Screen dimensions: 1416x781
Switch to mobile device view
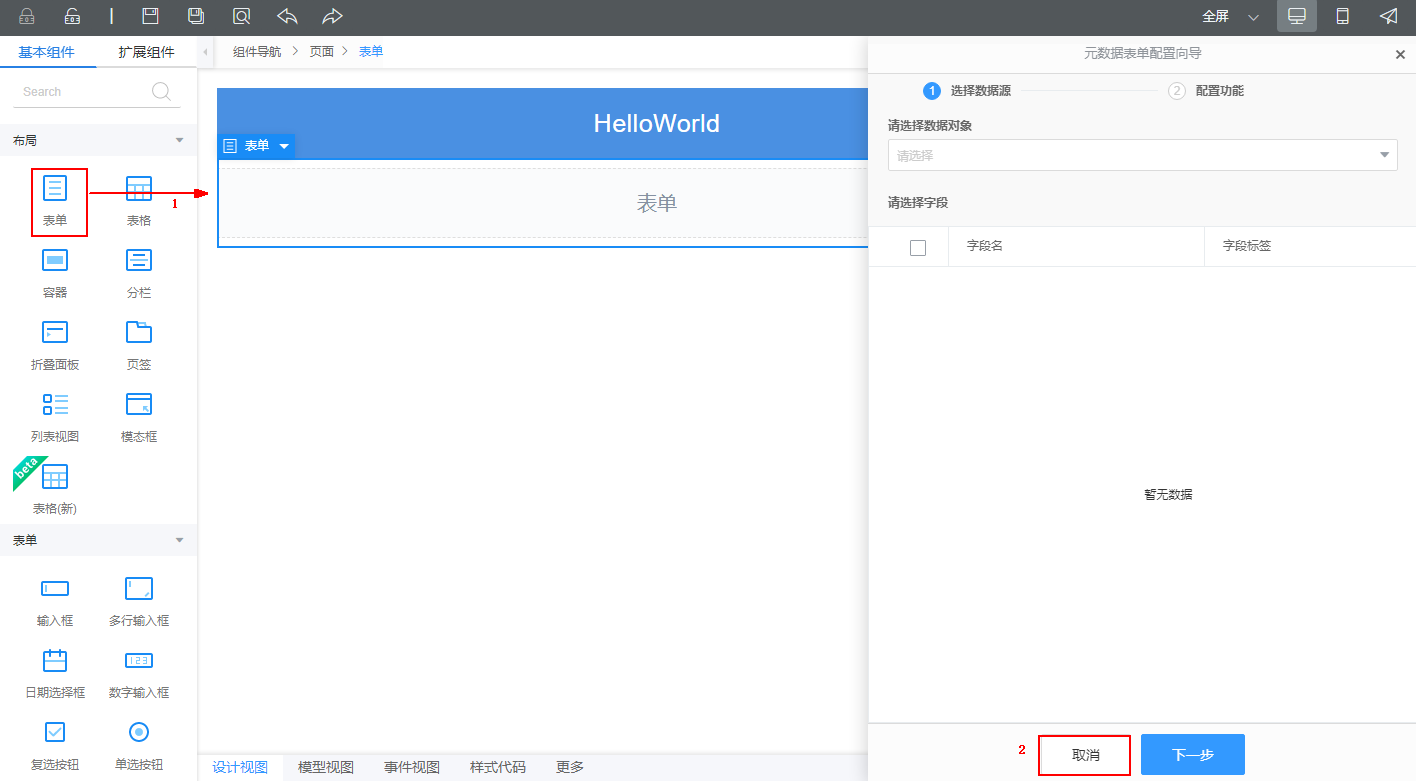pyautogui.click(x=1343, y=16)
